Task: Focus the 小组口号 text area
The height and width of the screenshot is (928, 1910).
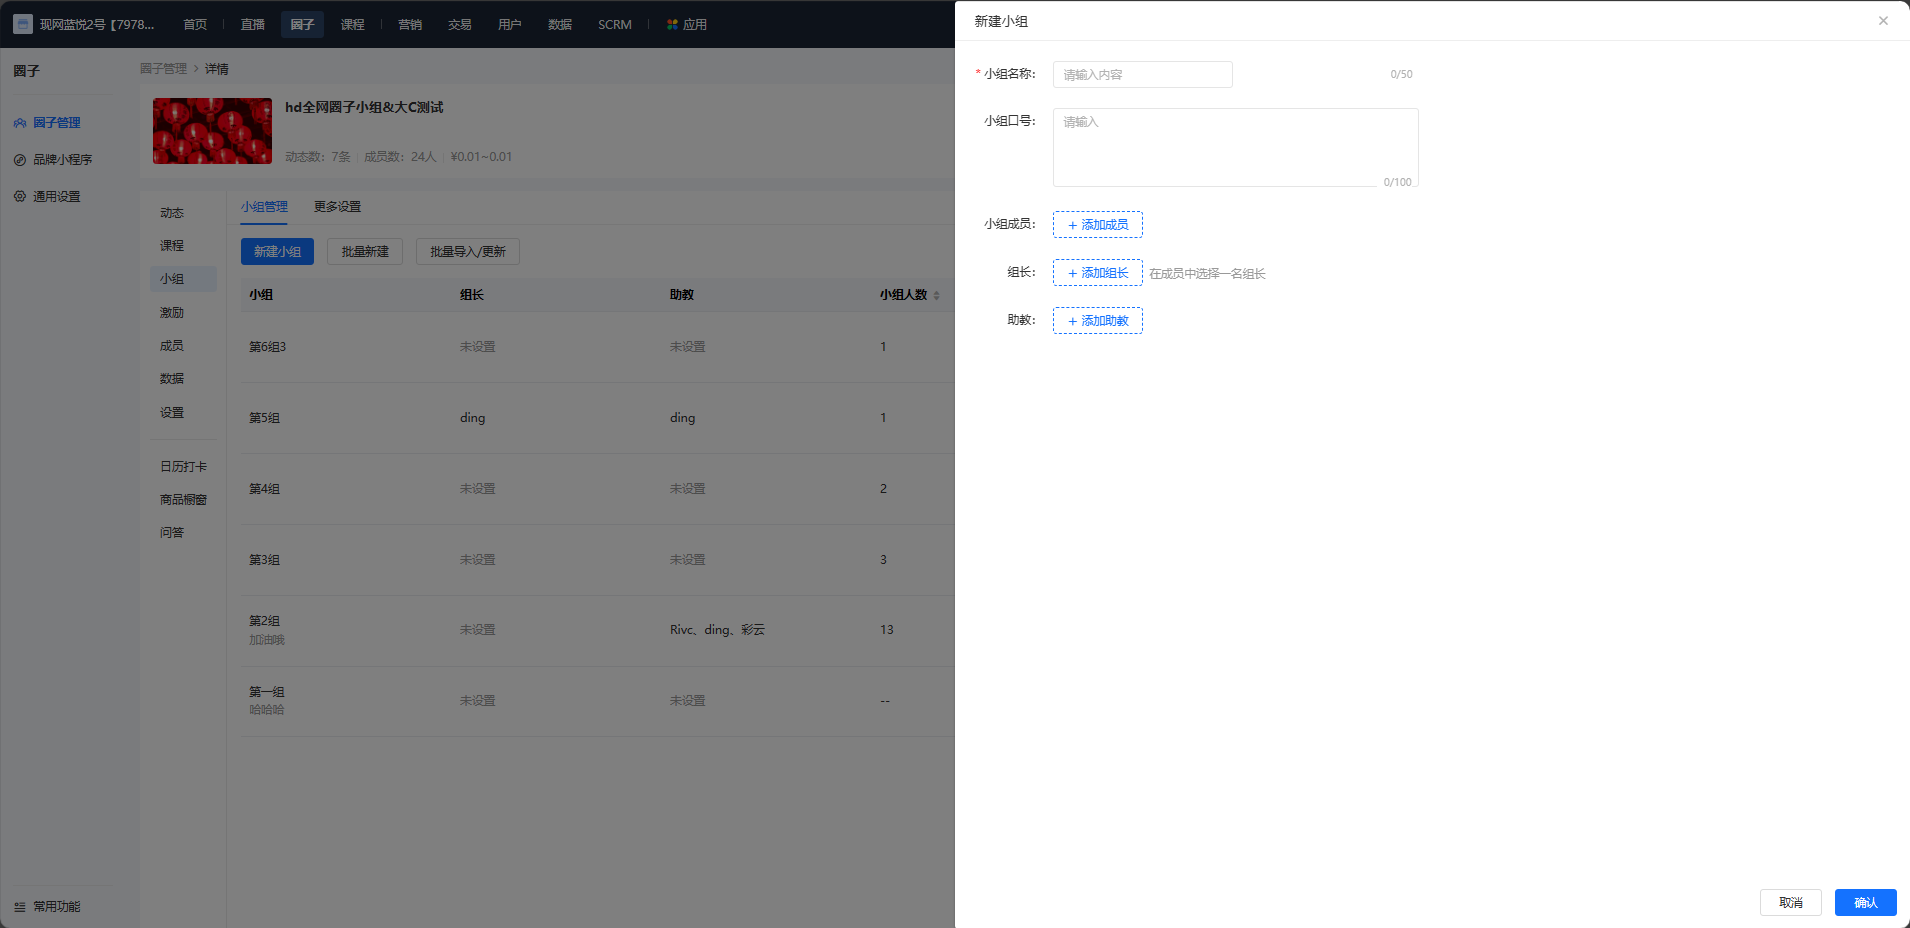Action: click(1236, 148)
